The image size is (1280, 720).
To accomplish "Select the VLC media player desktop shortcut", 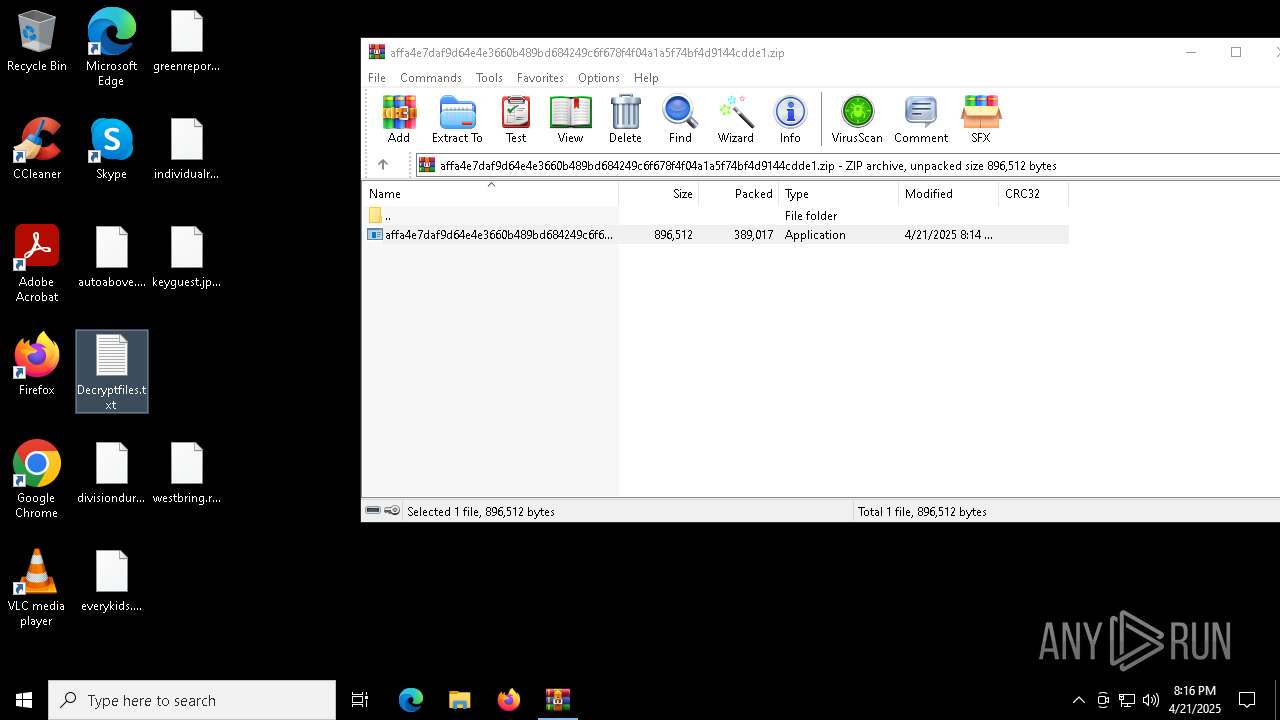I will [37, 588].
